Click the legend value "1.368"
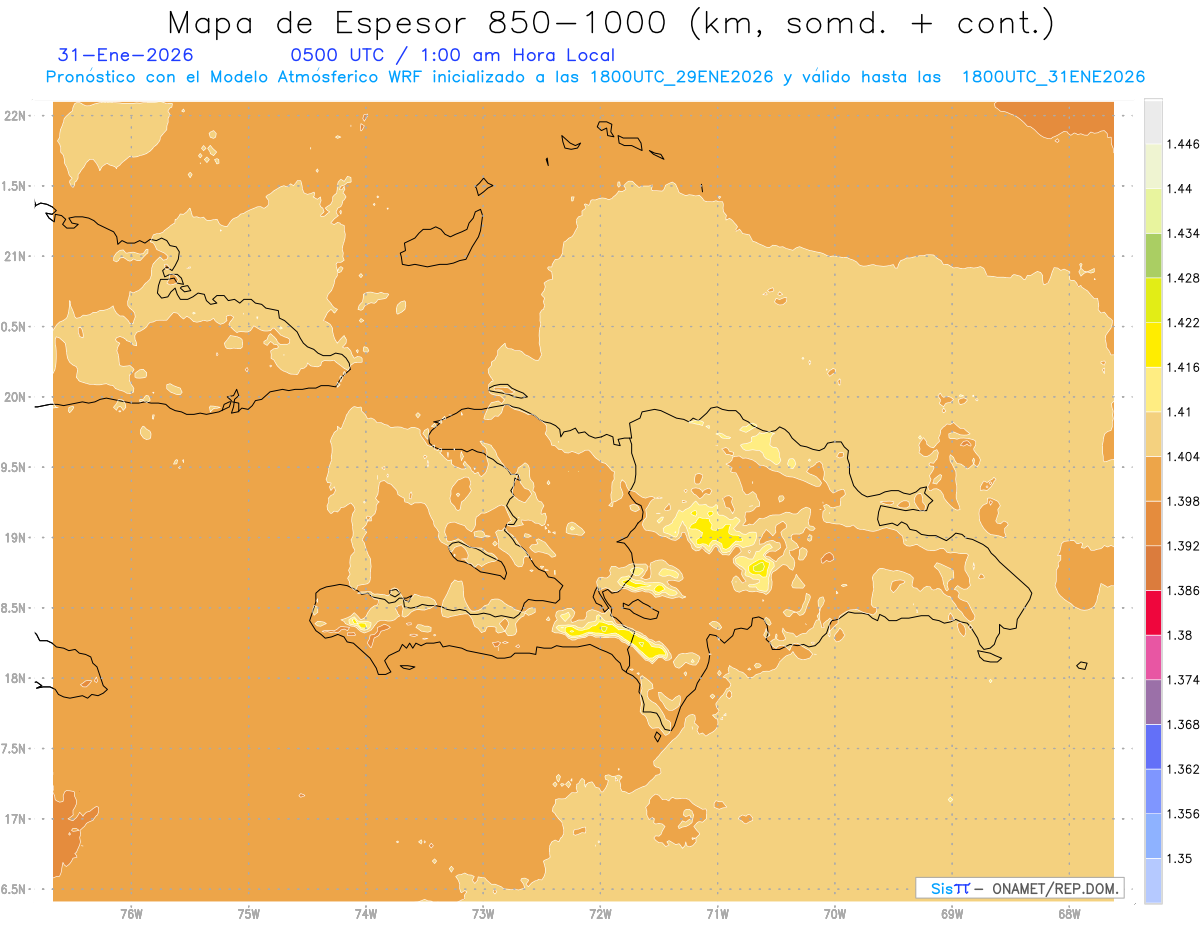The image size is (1200, 927). tap(1184, 725)
